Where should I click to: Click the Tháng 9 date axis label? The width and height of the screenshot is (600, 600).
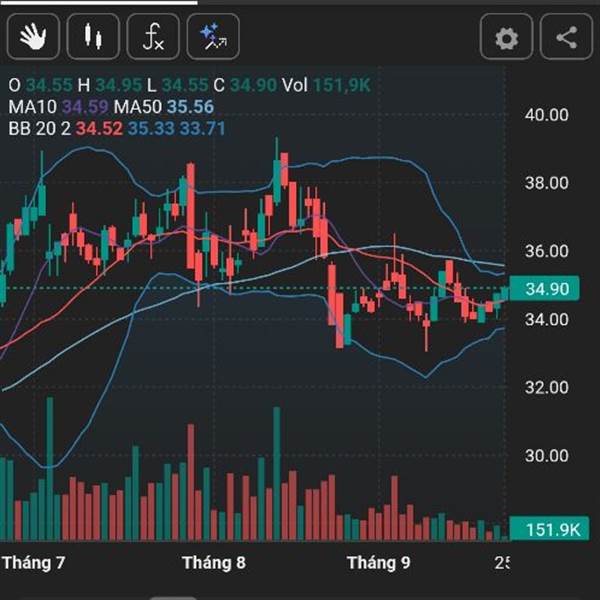click(x=378, y=563)
